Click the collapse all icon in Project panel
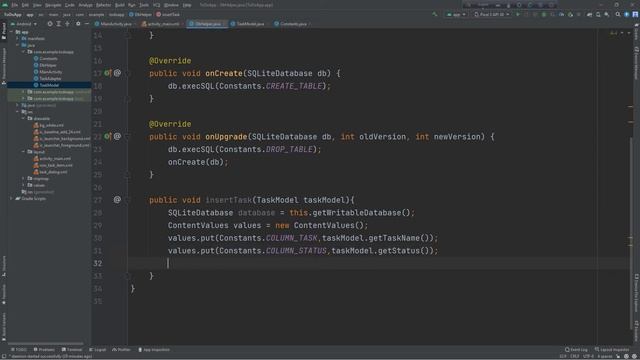 click(67, 24)
